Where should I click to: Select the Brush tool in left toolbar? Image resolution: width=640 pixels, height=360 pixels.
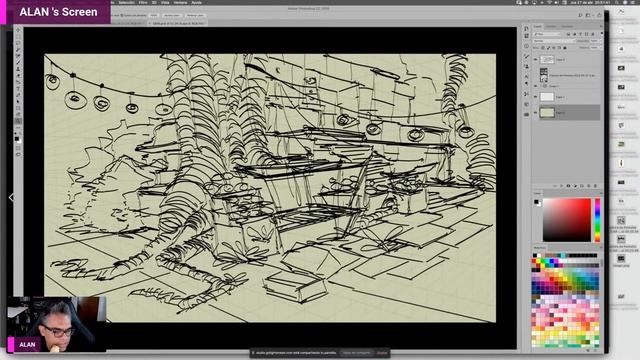point(18,62)
